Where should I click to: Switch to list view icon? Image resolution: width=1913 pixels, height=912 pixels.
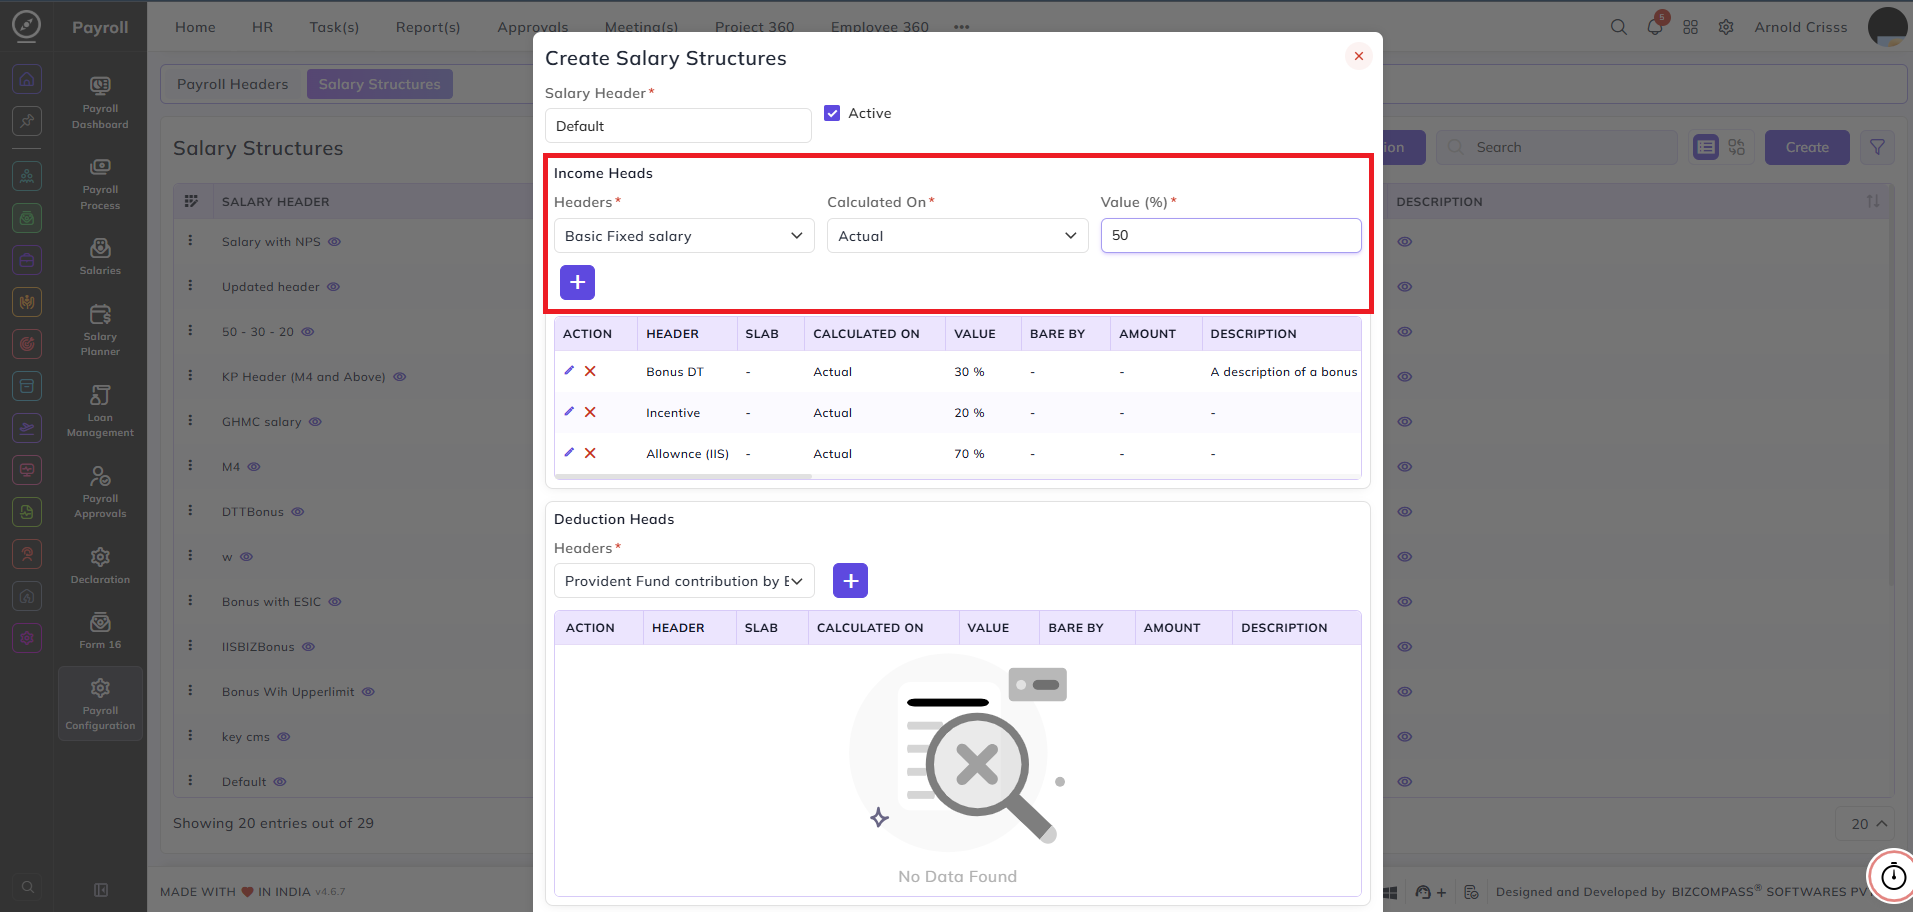tap(1706, 147)
